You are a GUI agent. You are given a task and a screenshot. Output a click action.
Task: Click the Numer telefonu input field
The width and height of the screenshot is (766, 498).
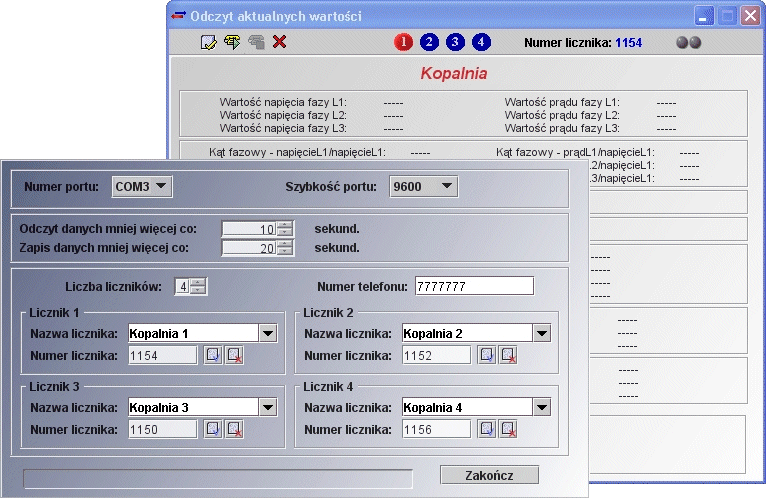tap(474, 286)
